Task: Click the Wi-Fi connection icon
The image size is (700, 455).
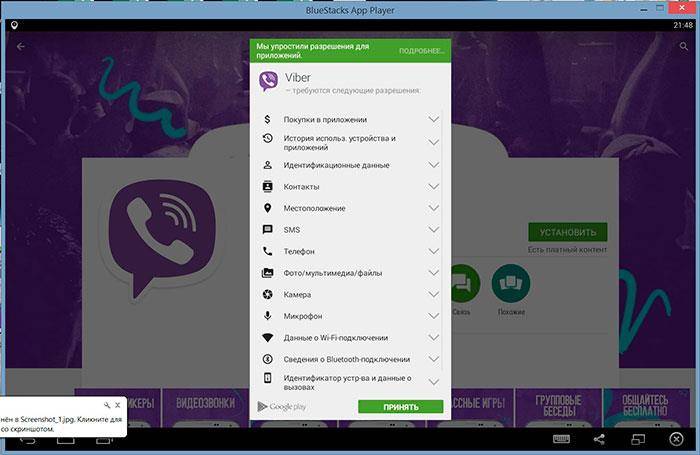Action: (x=267, y=338)
